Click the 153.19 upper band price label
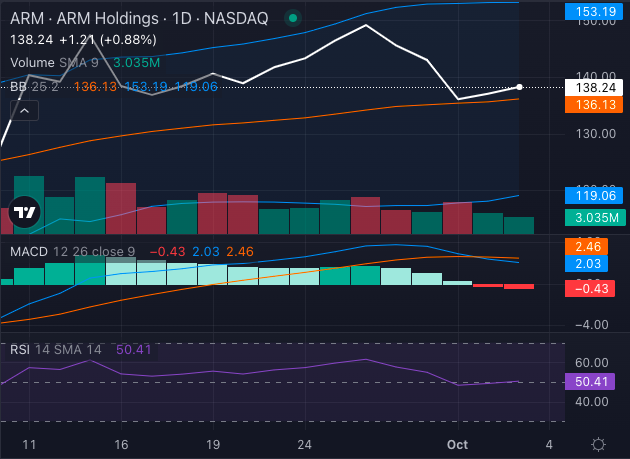This screenshot has width=630, height=459. (x=594, y=11)
